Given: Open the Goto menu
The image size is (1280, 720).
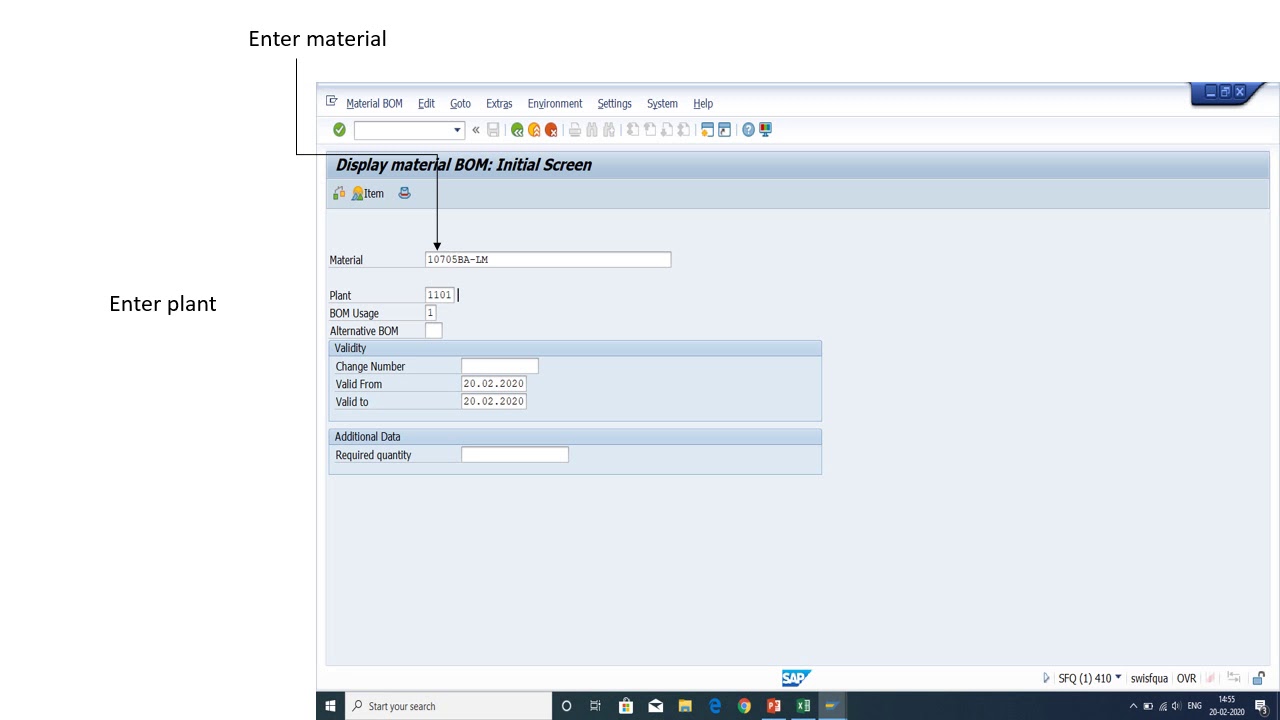Looking at the screenshot, I should (460, 104).
